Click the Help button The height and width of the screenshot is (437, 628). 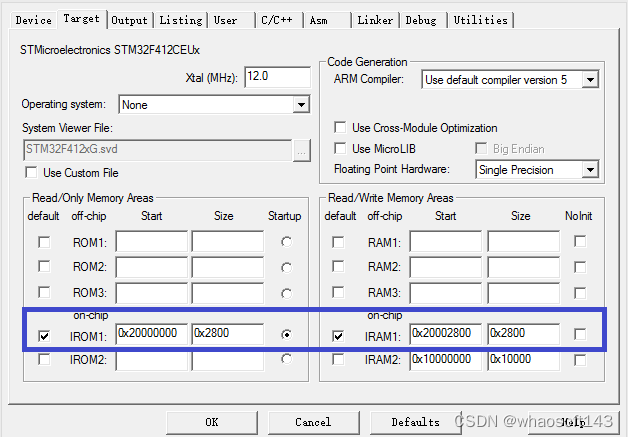pos(574,422)
